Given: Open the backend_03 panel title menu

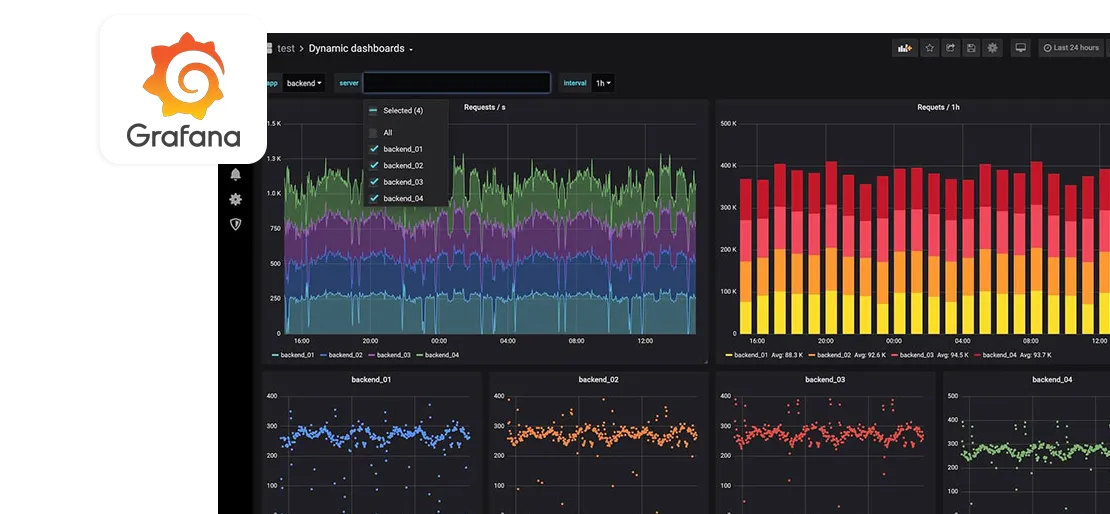Looking at the screenshot, I should point(825,379).
